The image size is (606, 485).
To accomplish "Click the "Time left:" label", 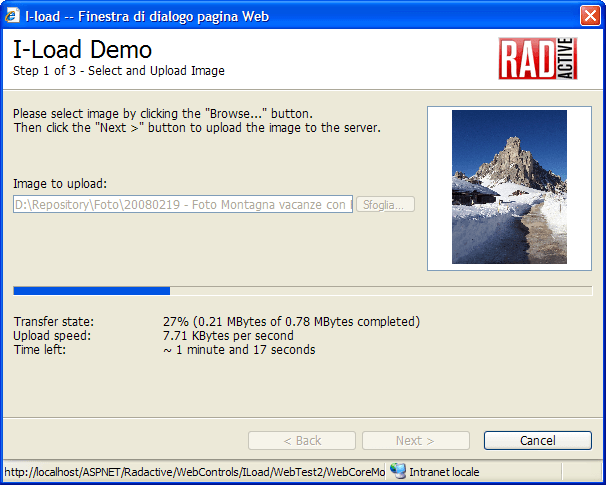I will pyautogui.click(x=40, y=349).
